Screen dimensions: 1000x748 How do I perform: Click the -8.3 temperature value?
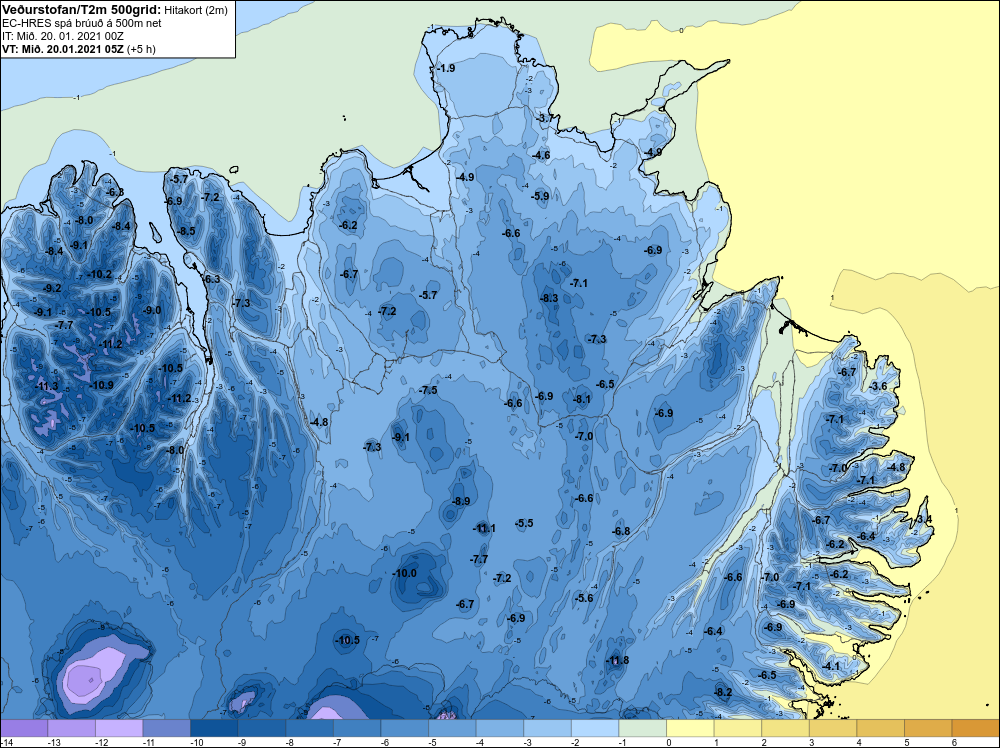point(549,298)
